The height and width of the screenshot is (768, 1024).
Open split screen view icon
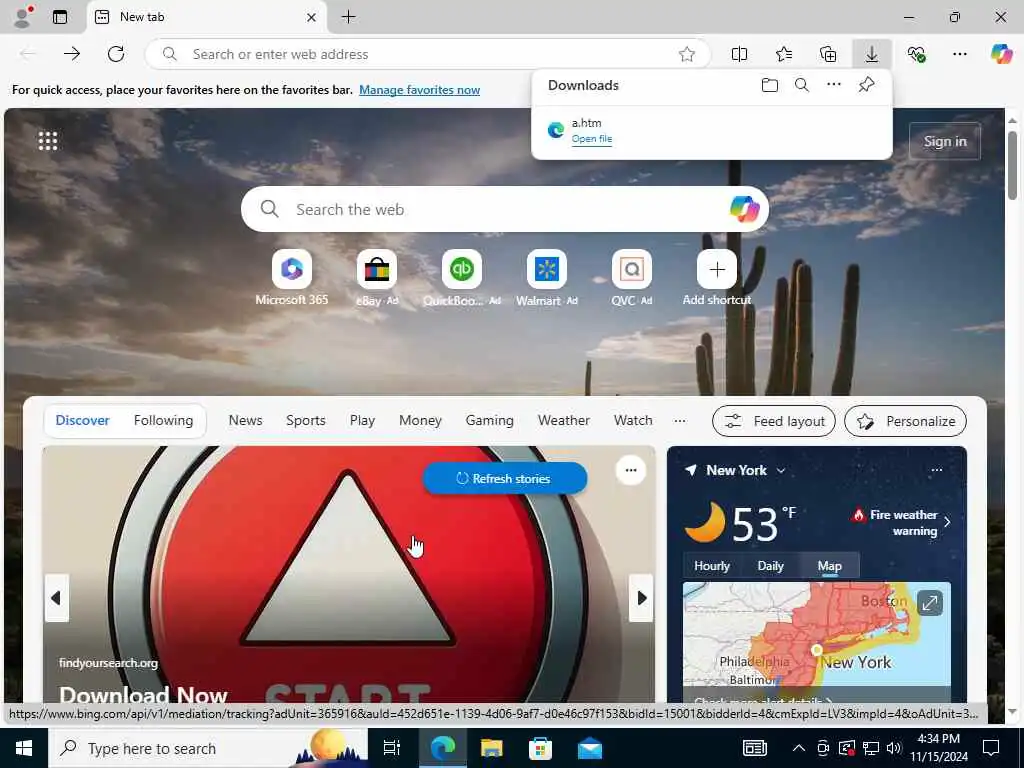coord(739,54)
